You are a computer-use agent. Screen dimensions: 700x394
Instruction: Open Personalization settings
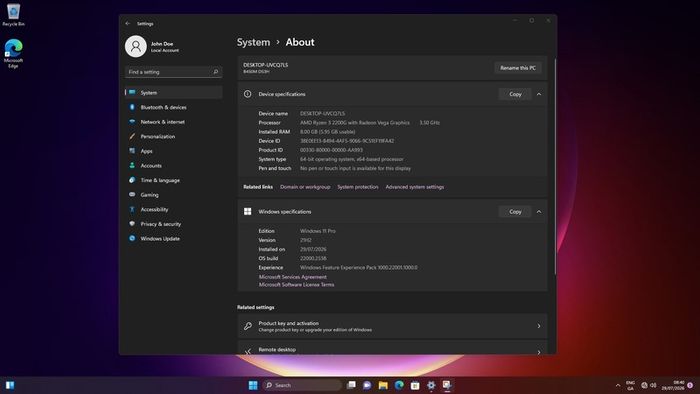[x=173, y=136]
